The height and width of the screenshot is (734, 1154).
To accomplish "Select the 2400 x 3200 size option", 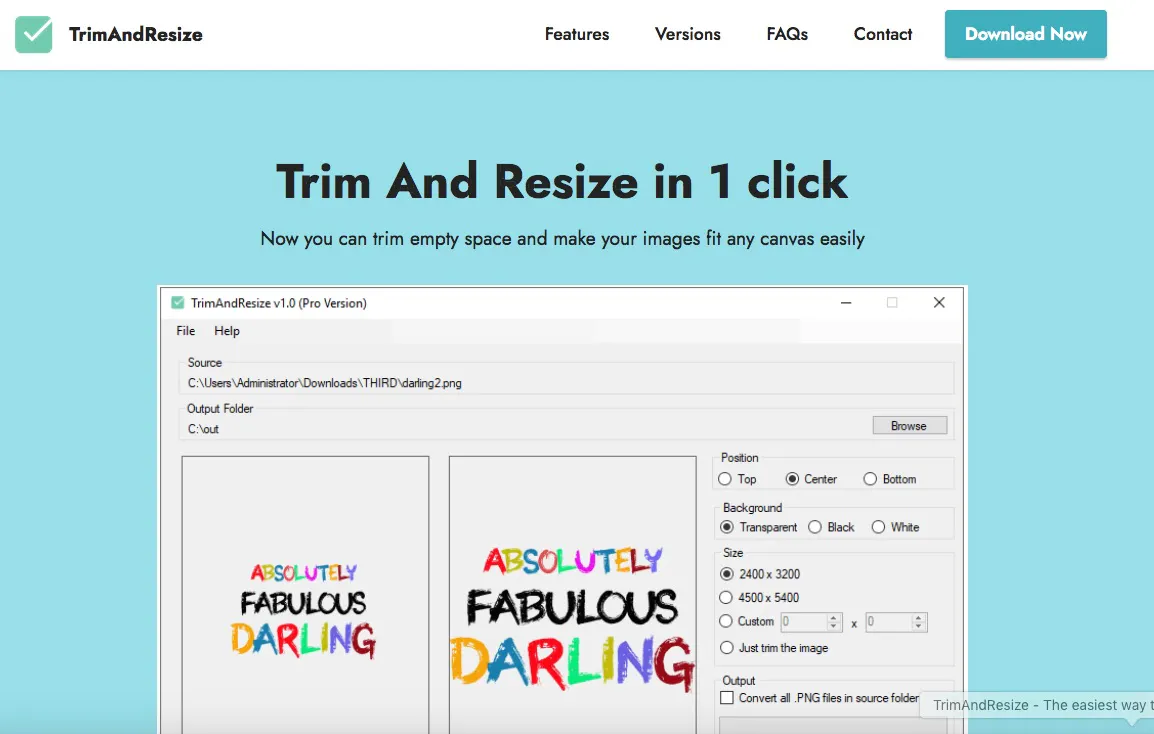I will point(727,574).
